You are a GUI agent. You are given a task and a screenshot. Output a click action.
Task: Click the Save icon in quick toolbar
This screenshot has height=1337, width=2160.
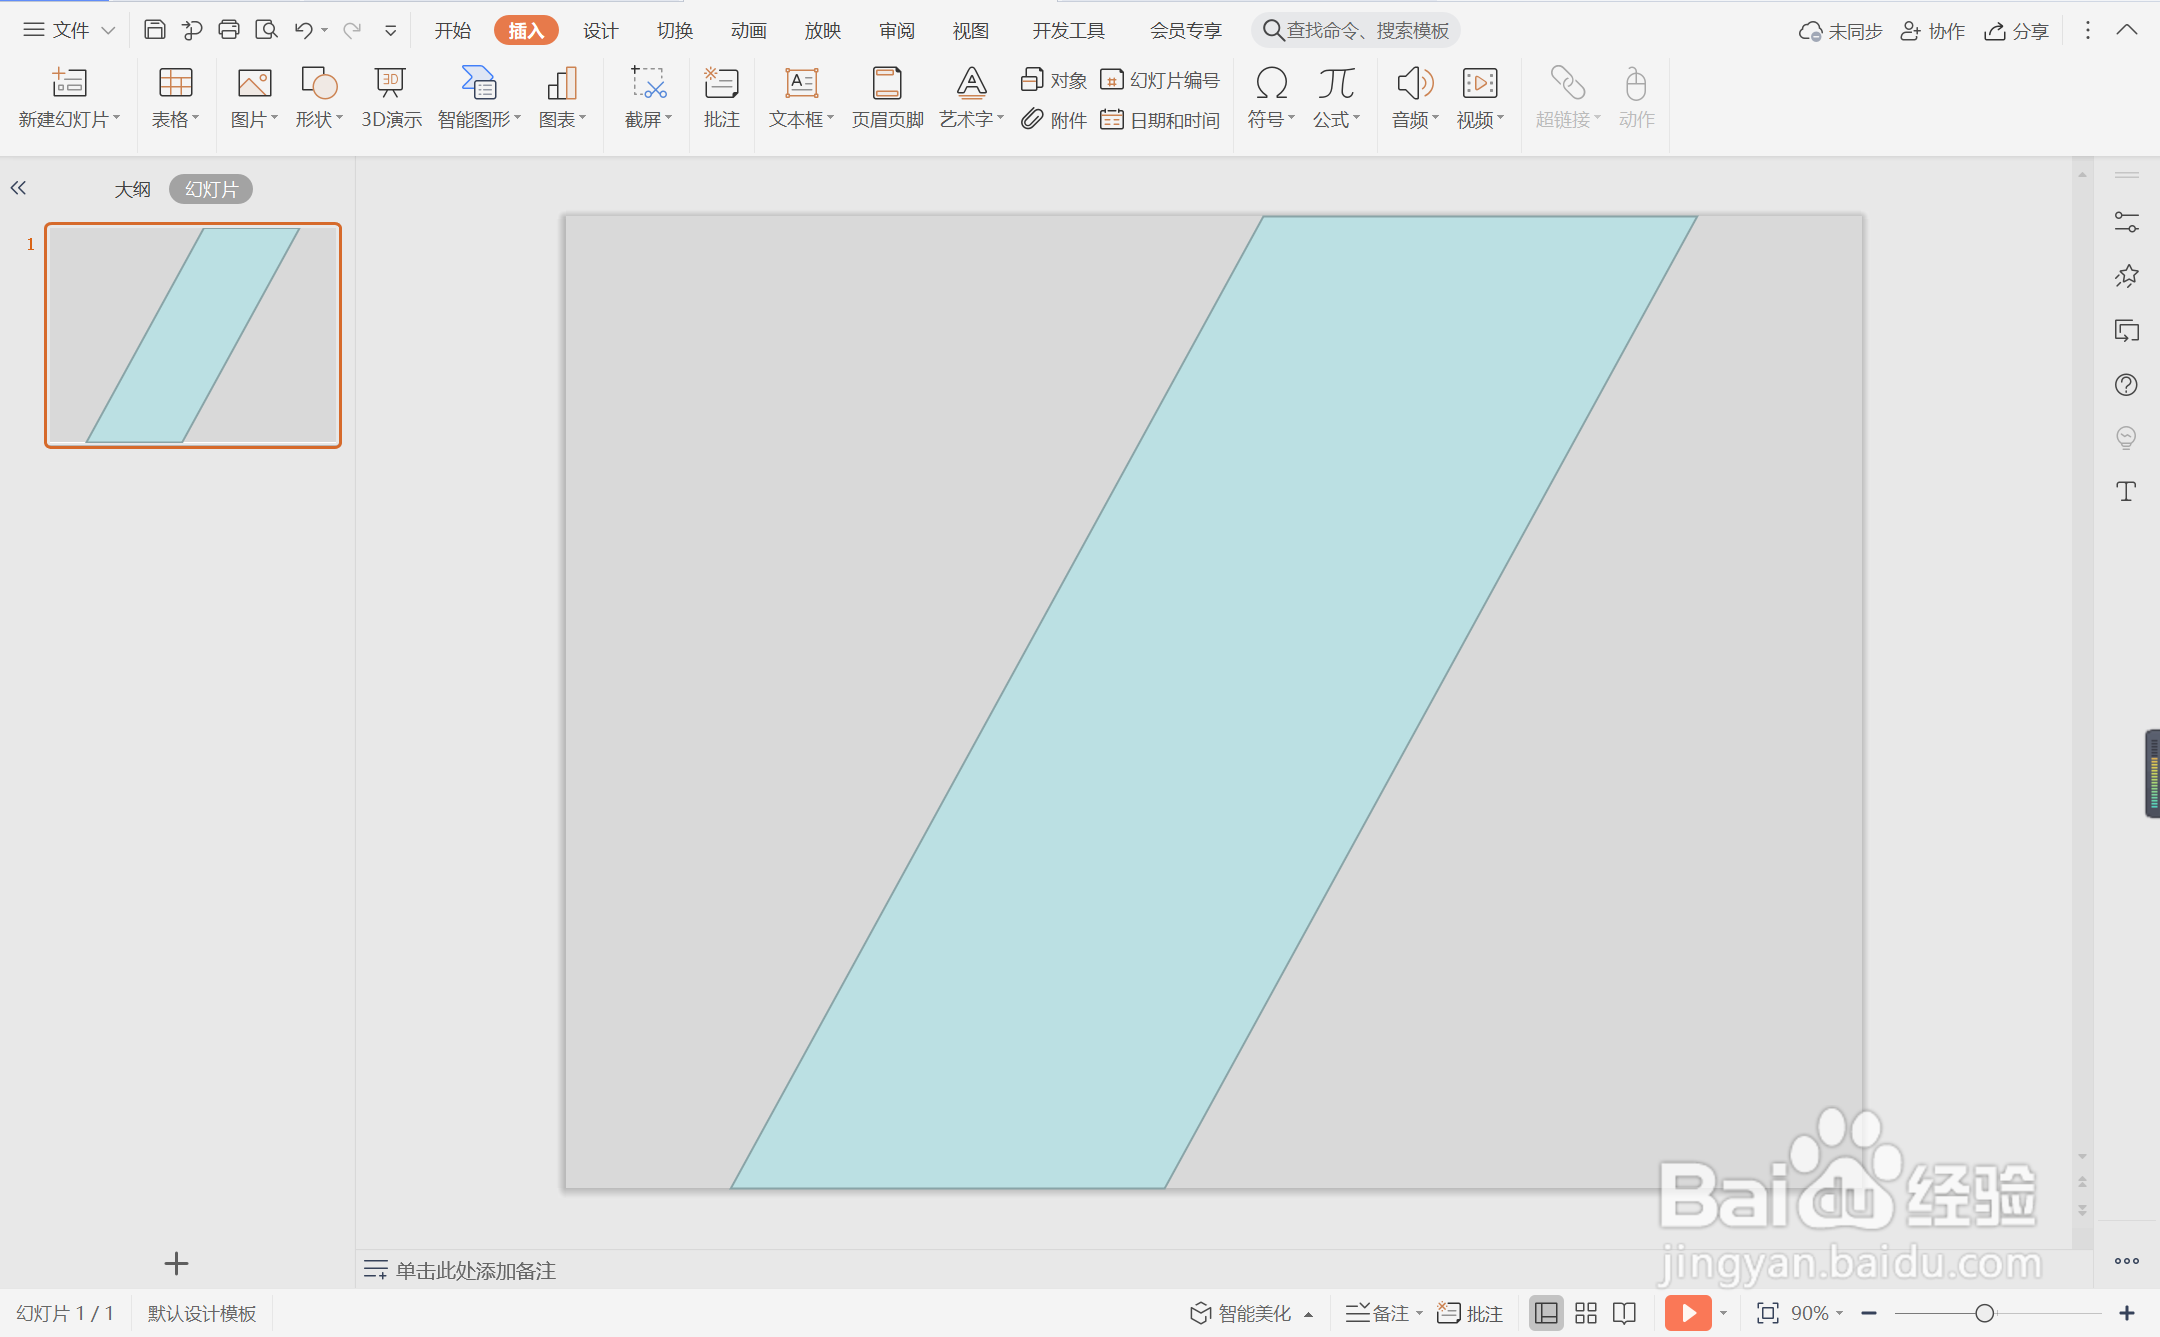[x=154, y=30]
